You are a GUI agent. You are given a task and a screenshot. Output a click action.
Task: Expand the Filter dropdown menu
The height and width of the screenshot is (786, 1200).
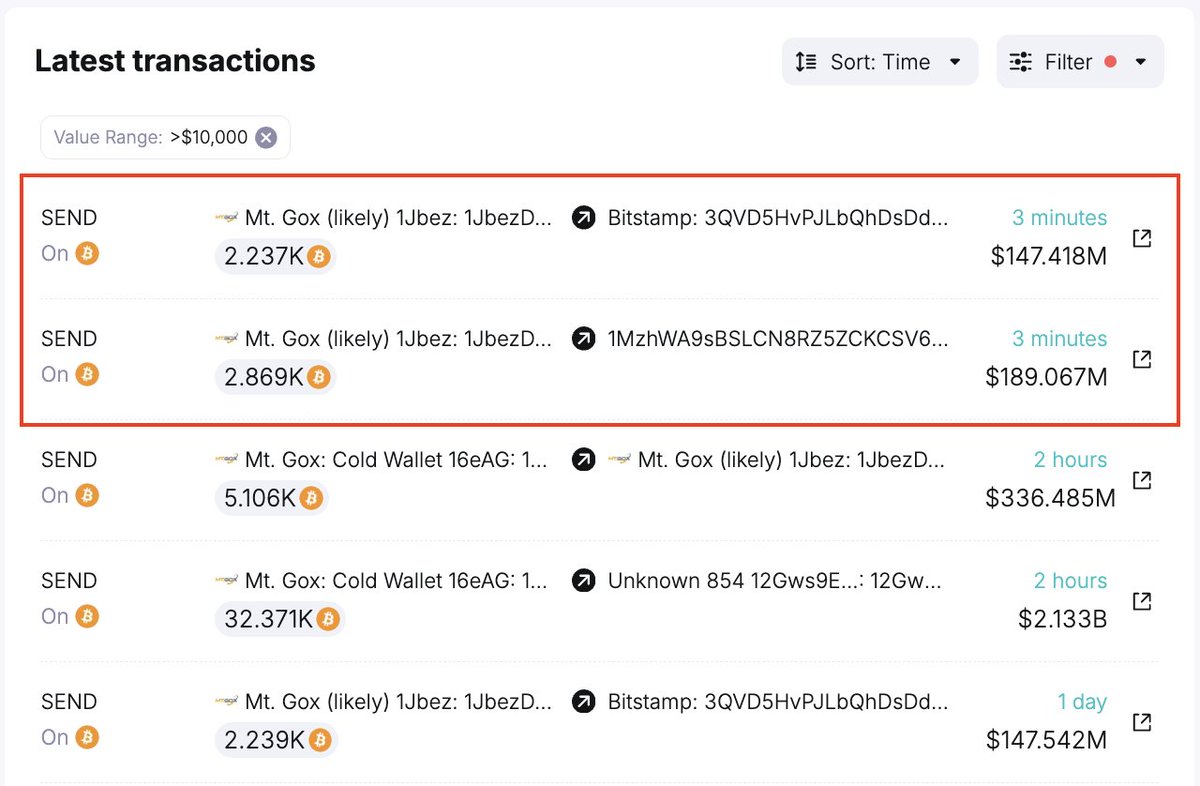pyautogui.click(x=1080, y=62)
